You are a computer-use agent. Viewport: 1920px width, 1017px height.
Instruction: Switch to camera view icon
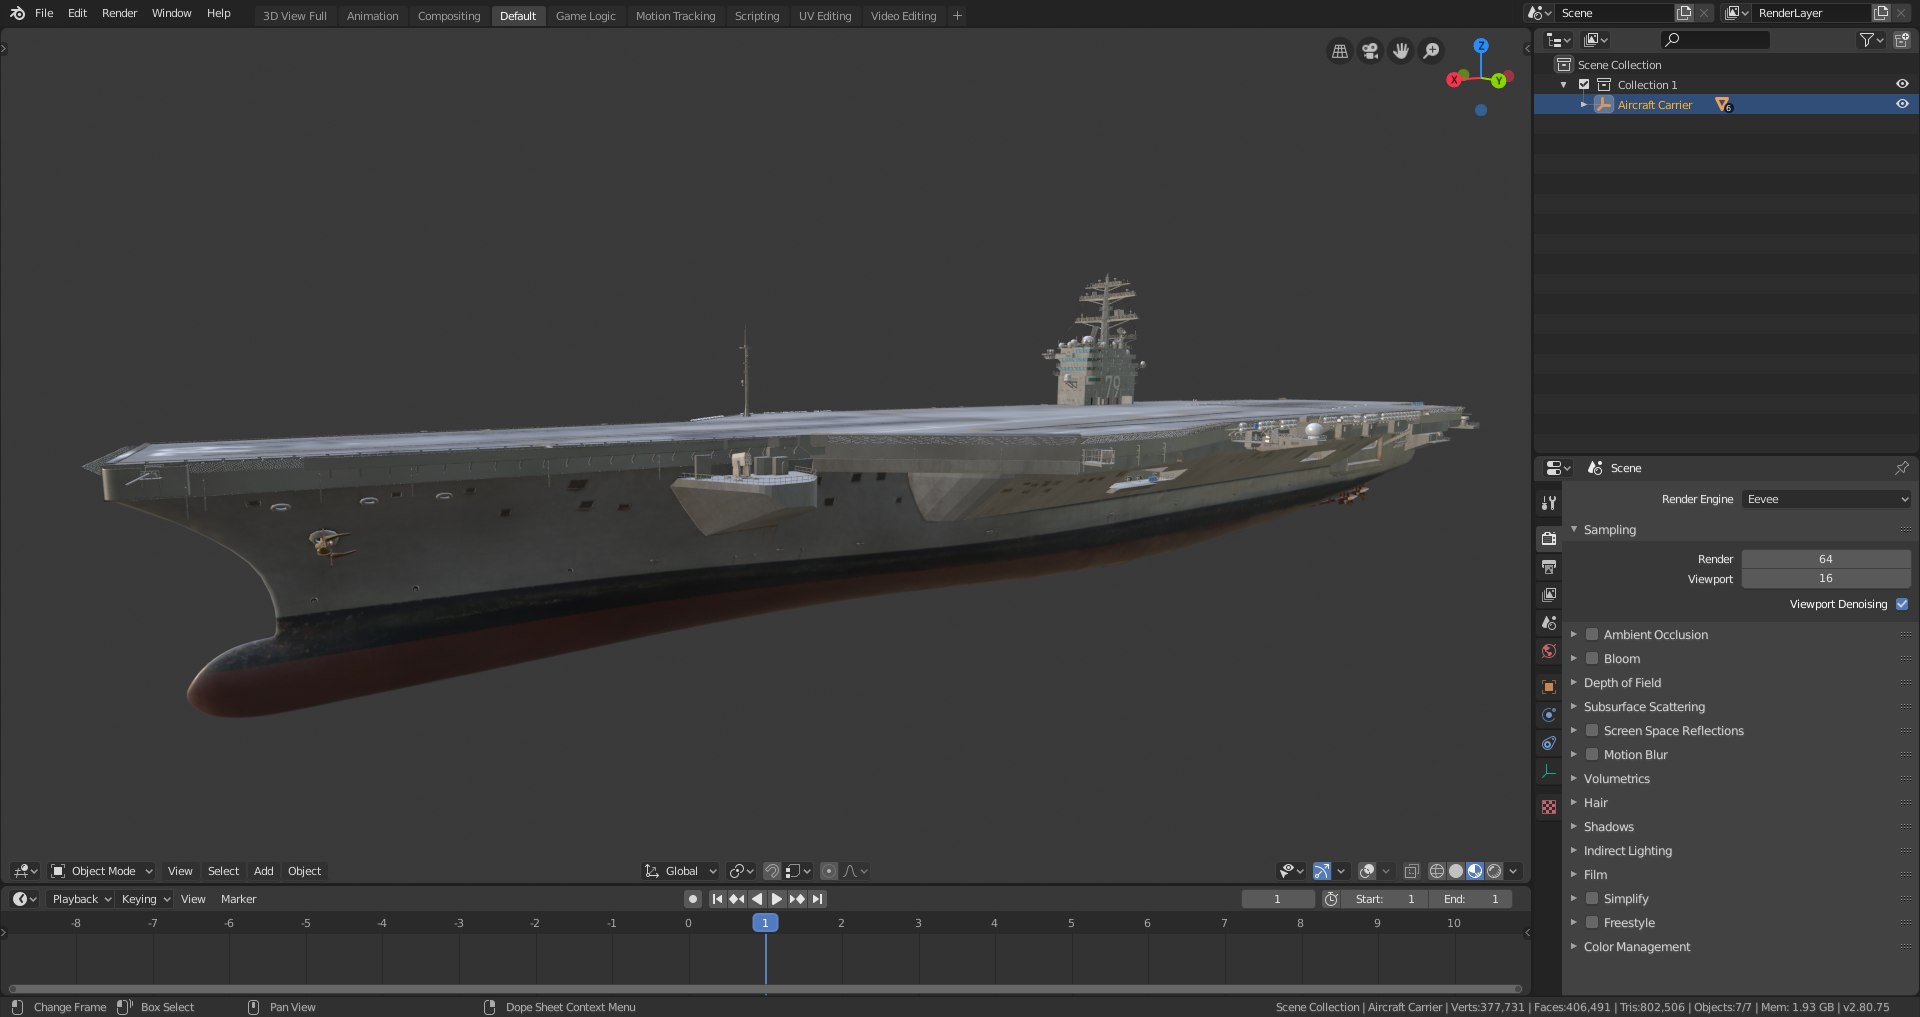(x=1370, y=51)
